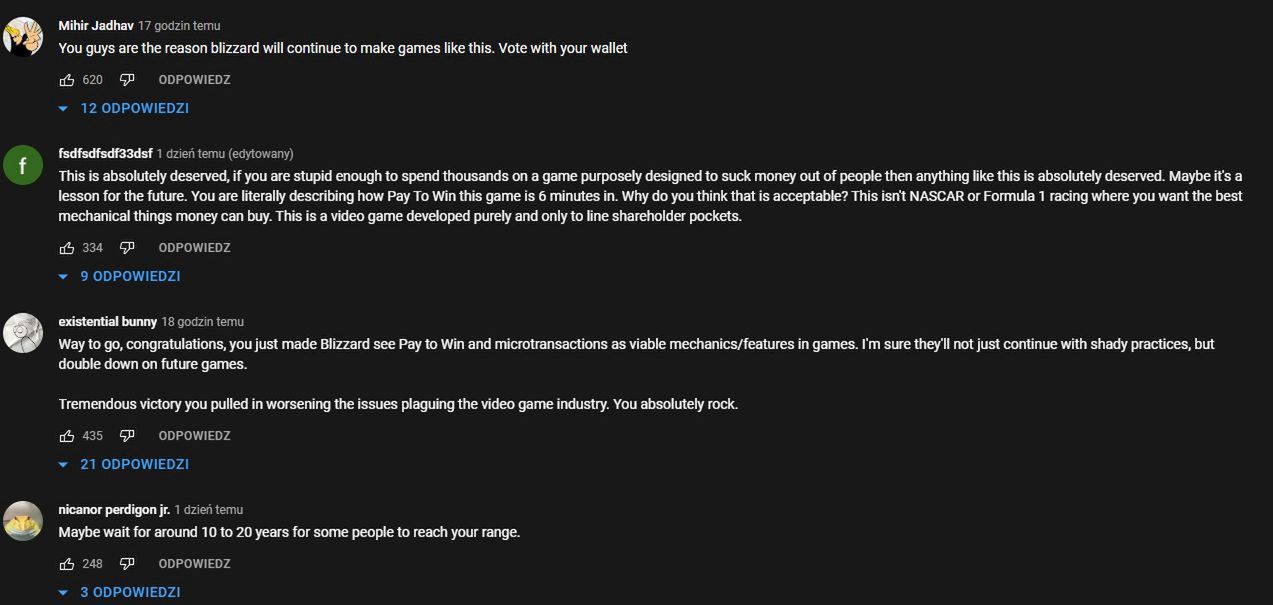Click nicanor perdigon jr.'s profile avatar
The height and width of the screenshot is (605, 1273).
22,520
